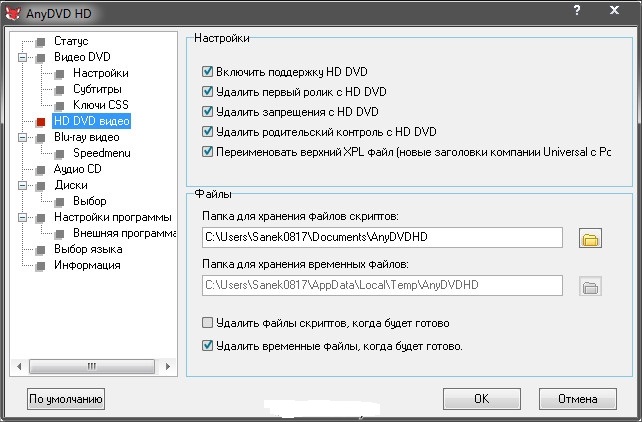642x422 pixels.
Task: Click the grey square icon beside Субтитры
Action: [x=60, y=90]
